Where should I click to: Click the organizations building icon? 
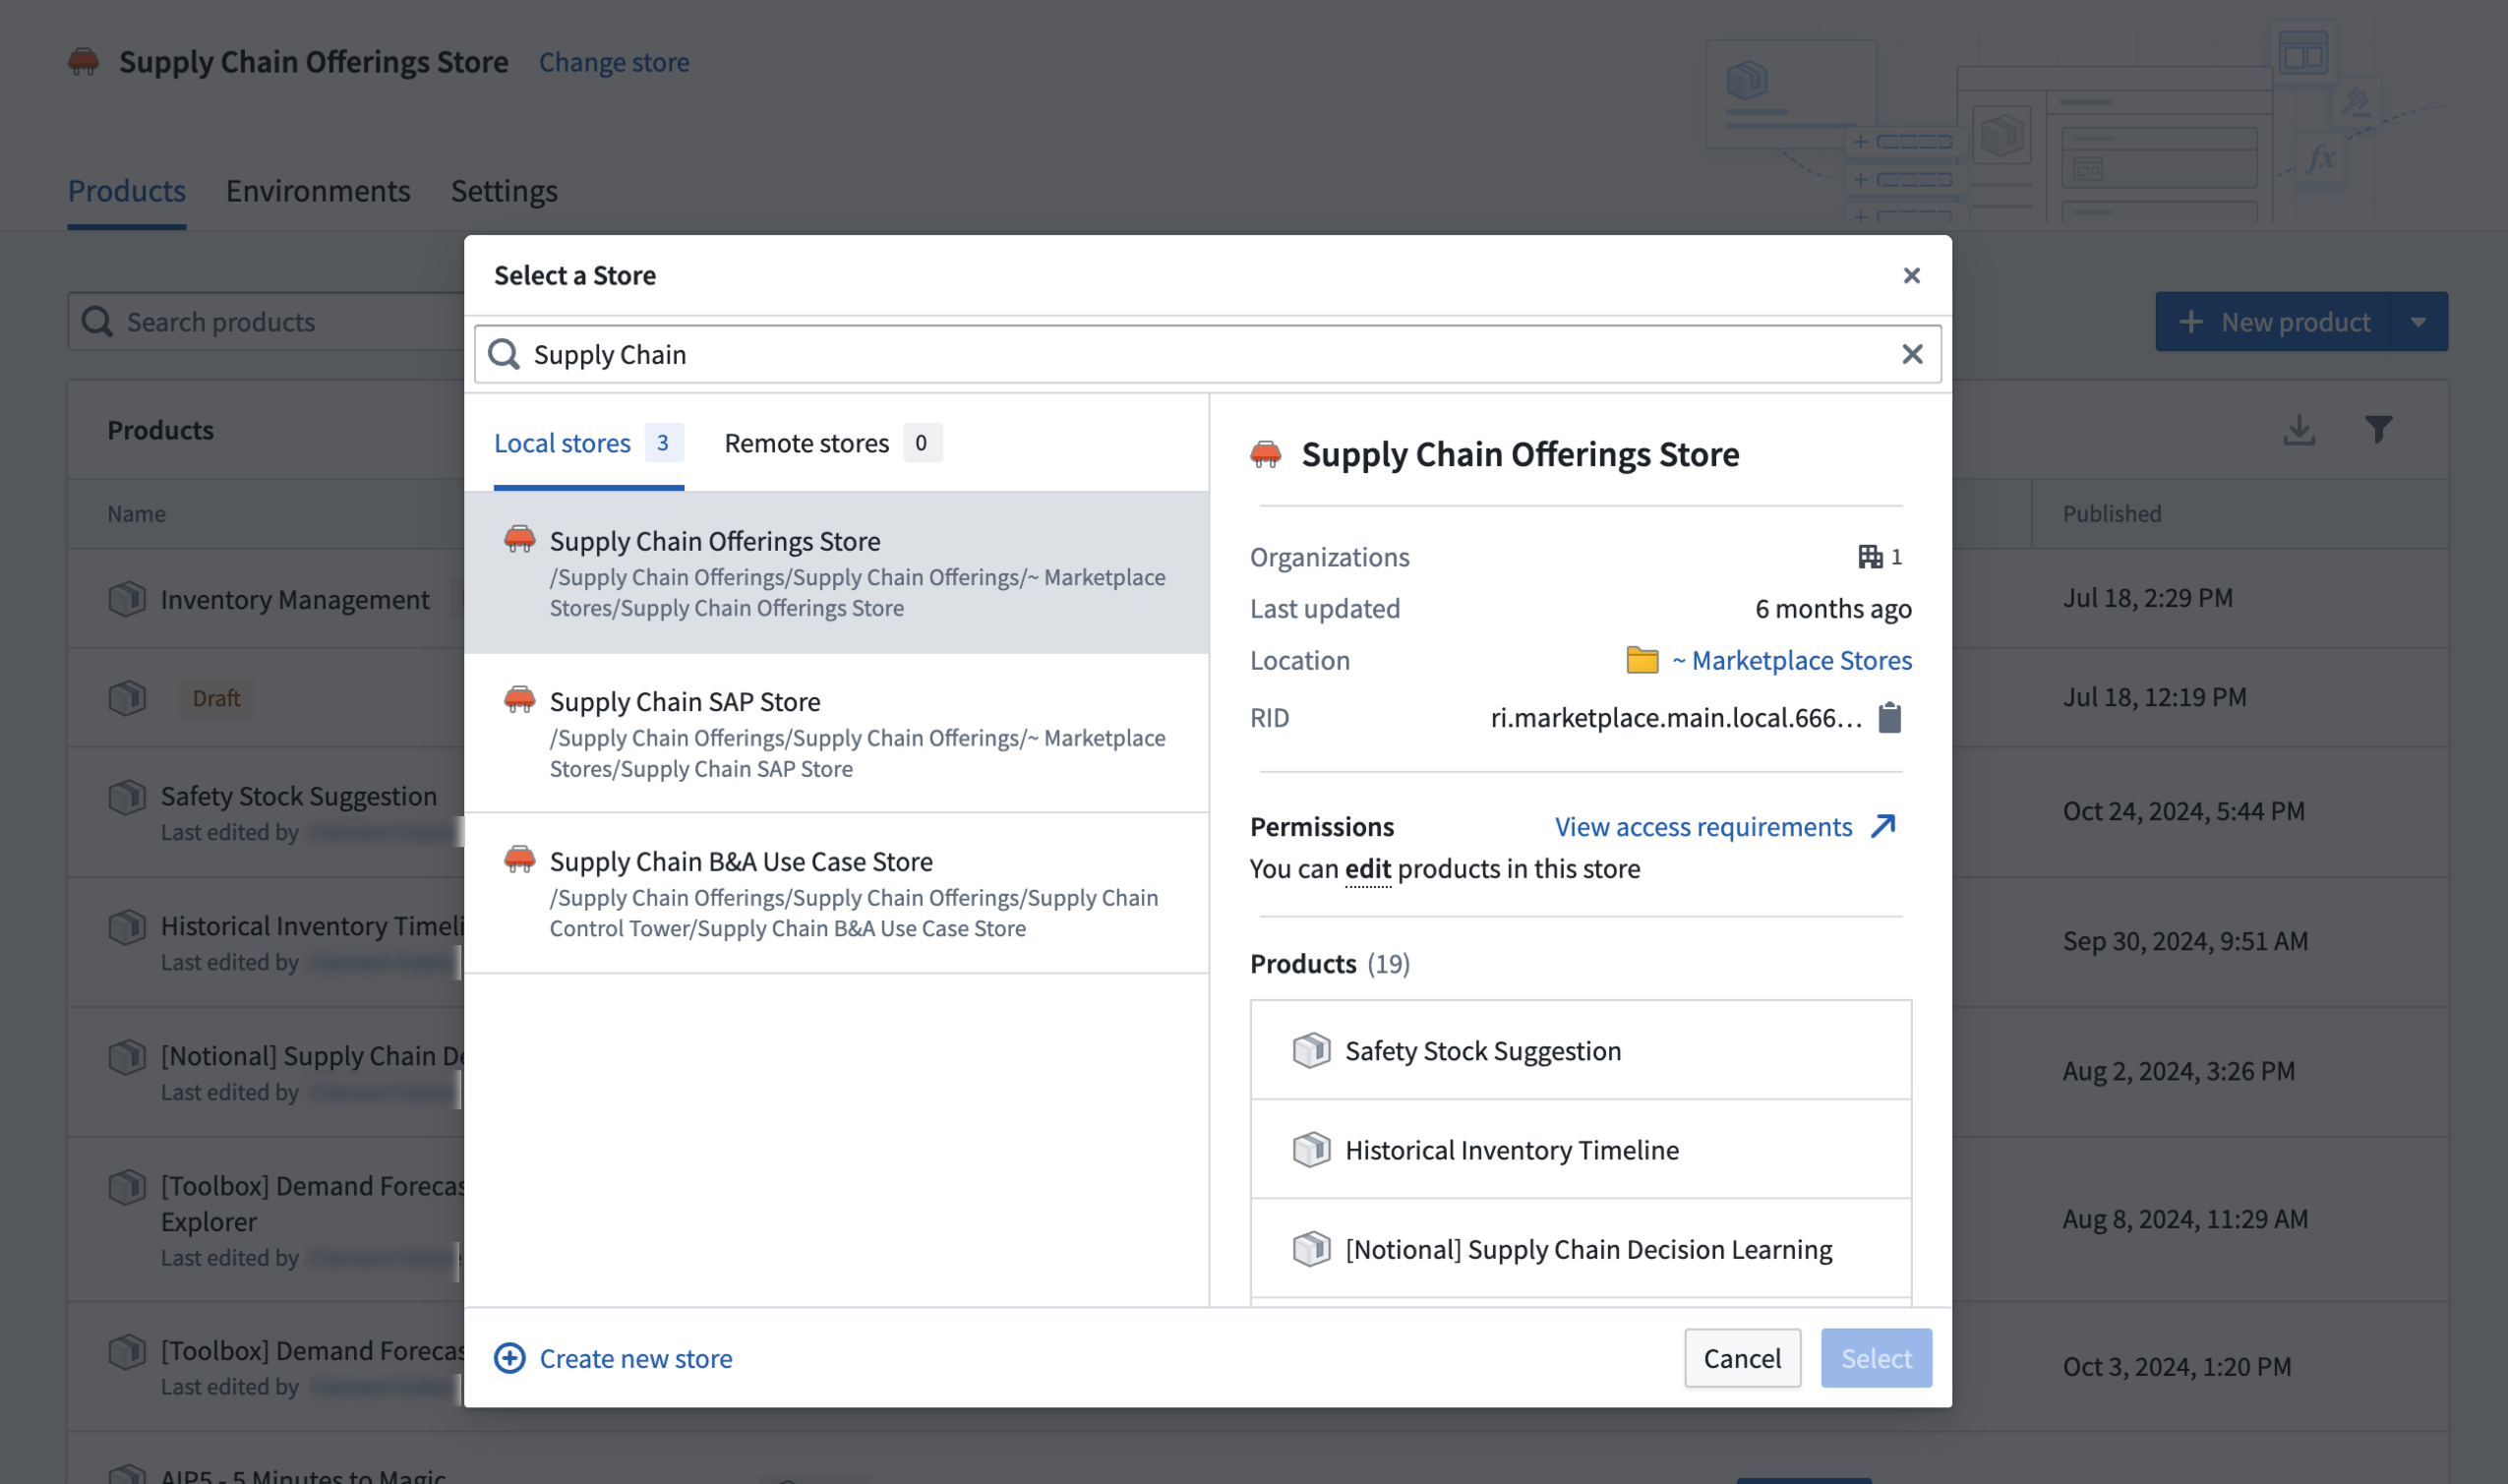click(1872, 557)
